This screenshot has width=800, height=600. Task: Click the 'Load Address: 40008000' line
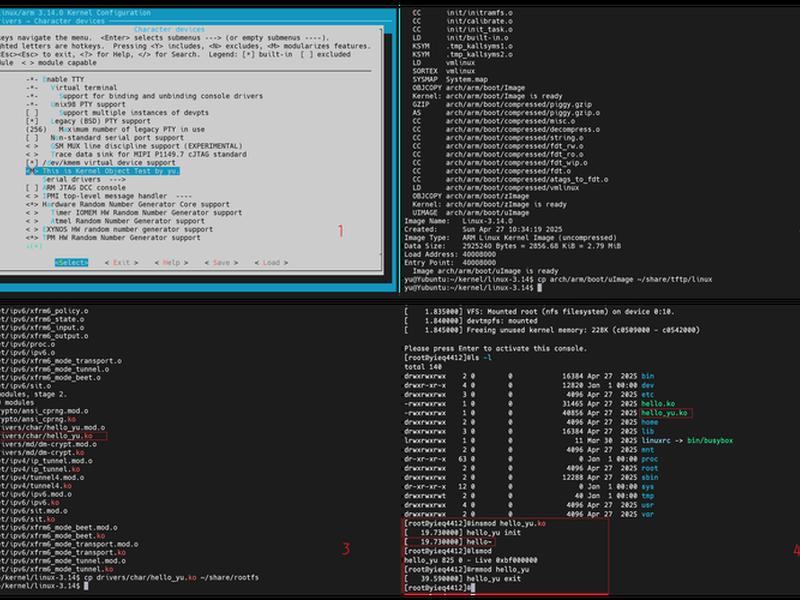point(450,254)
